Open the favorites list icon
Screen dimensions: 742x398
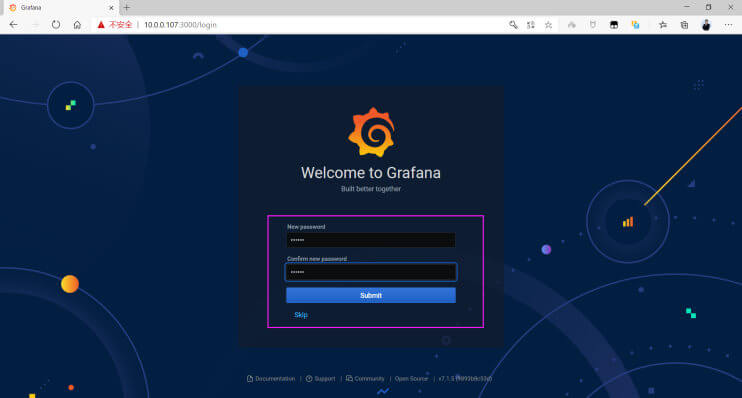click(x=662, y=25)
